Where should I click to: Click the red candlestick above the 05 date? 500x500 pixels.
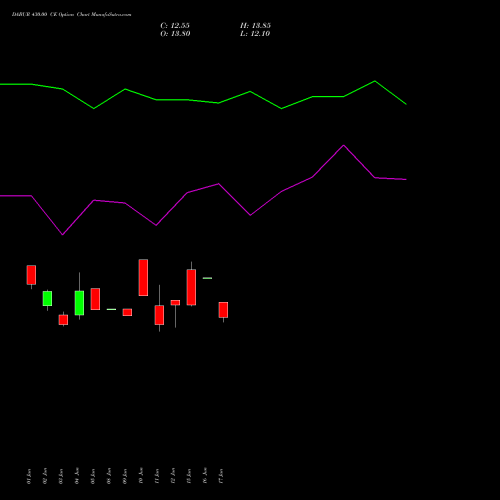pos(95,299)
